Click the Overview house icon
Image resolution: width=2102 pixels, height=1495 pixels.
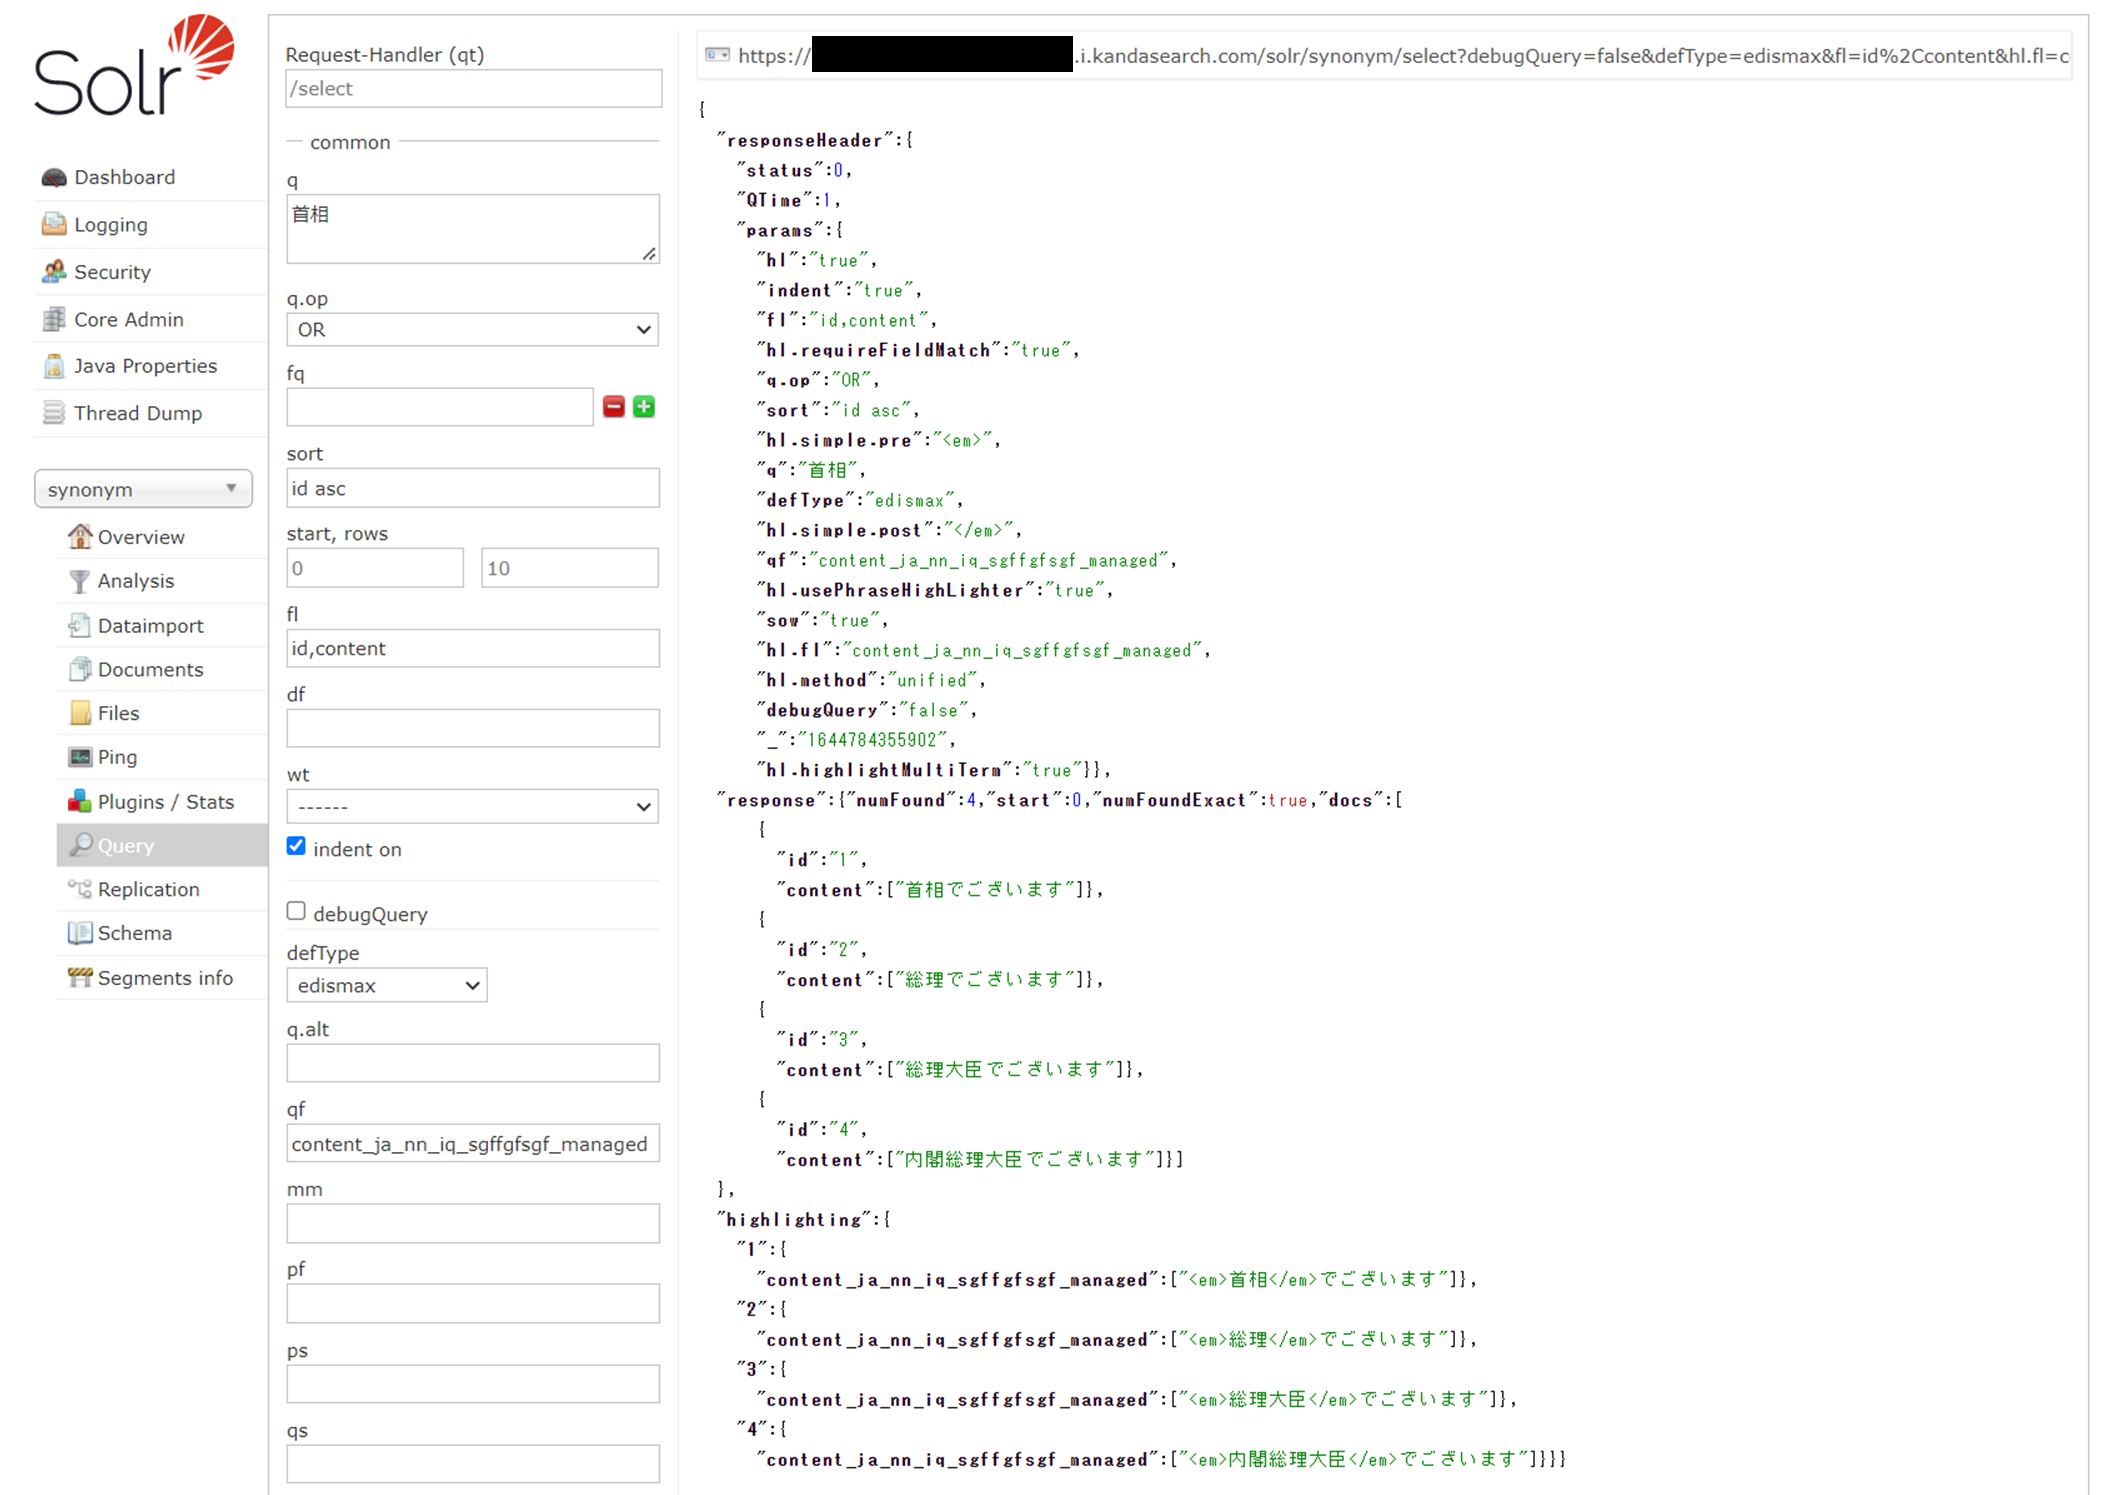[x=79, y=536]
